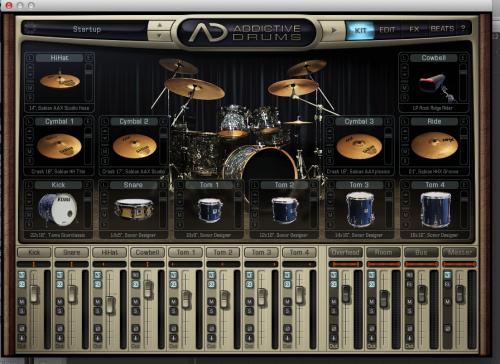The height and width of the screenshot is (364, 500).
Task: Mute the Kick mixer channel
Action: 22,302
